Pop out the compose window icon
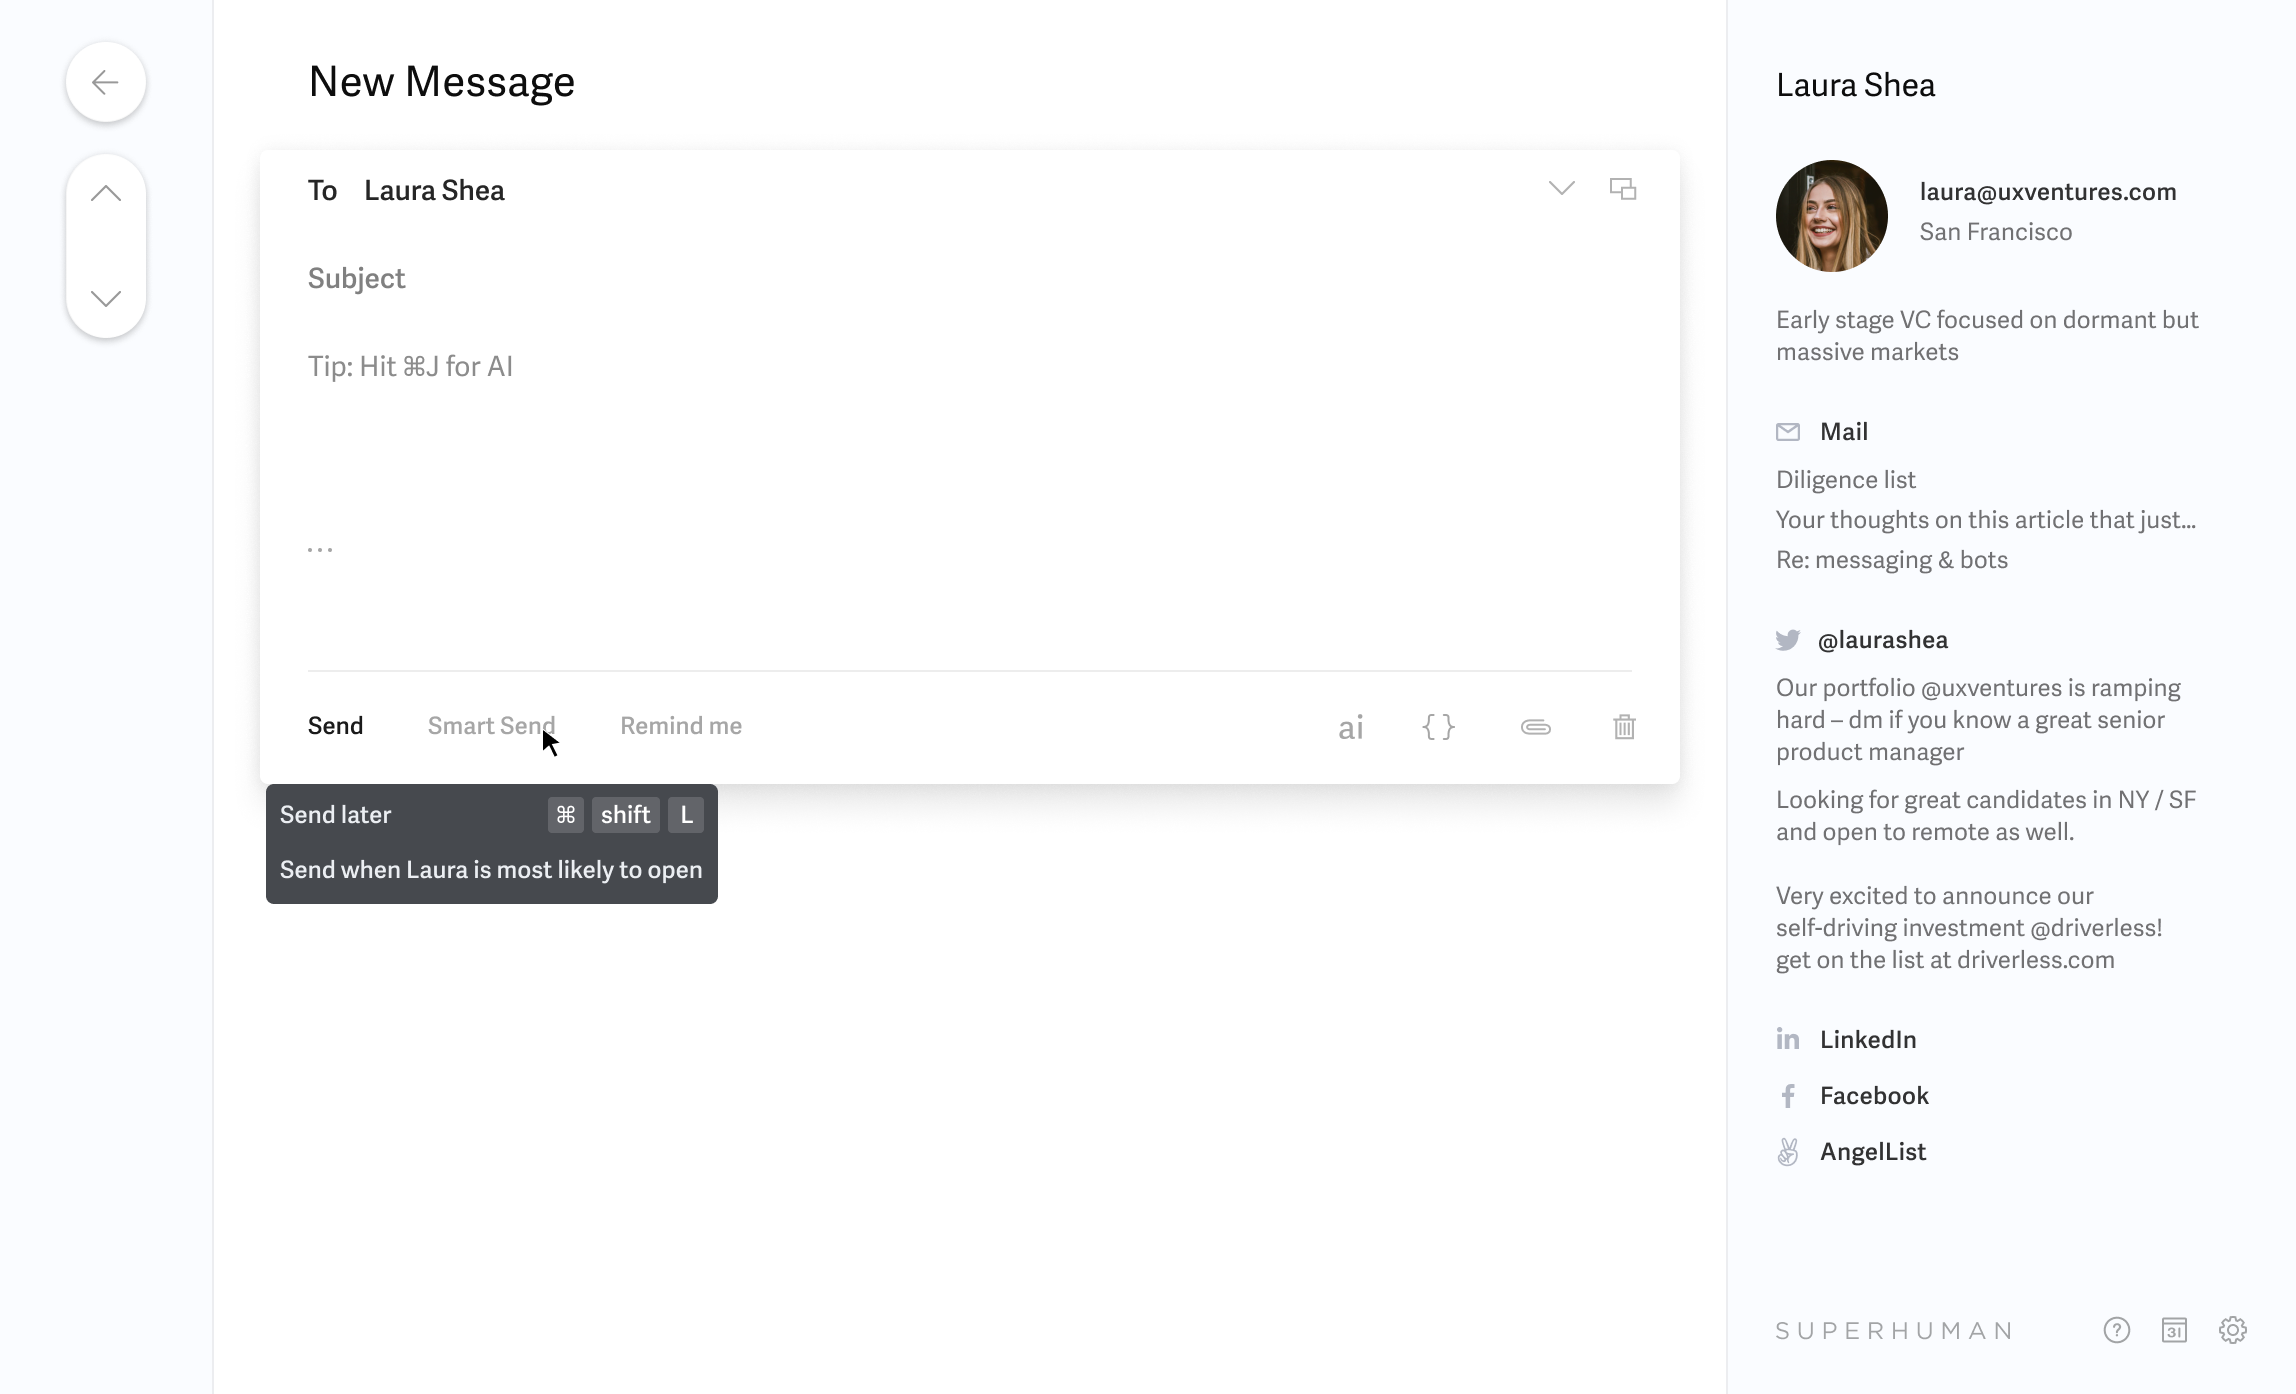Image resolution: width=2296 pixels, height=1394 pixels. click(1622, 189)
